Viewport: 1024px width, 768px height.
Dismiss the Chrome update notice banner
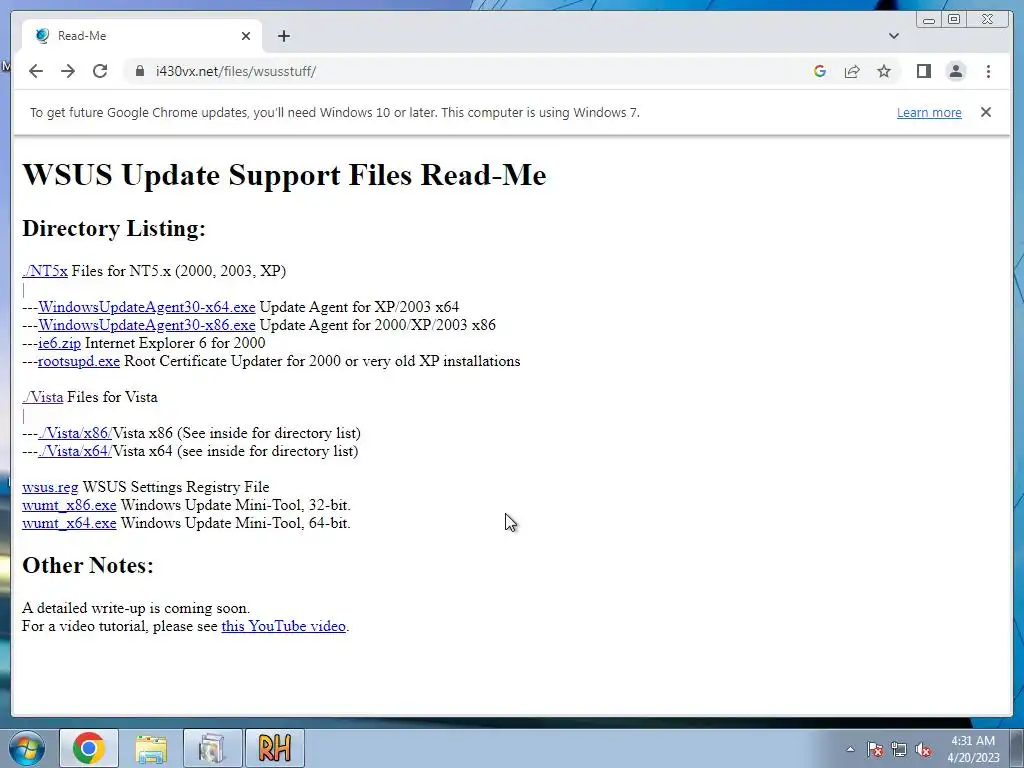point(985,112)
